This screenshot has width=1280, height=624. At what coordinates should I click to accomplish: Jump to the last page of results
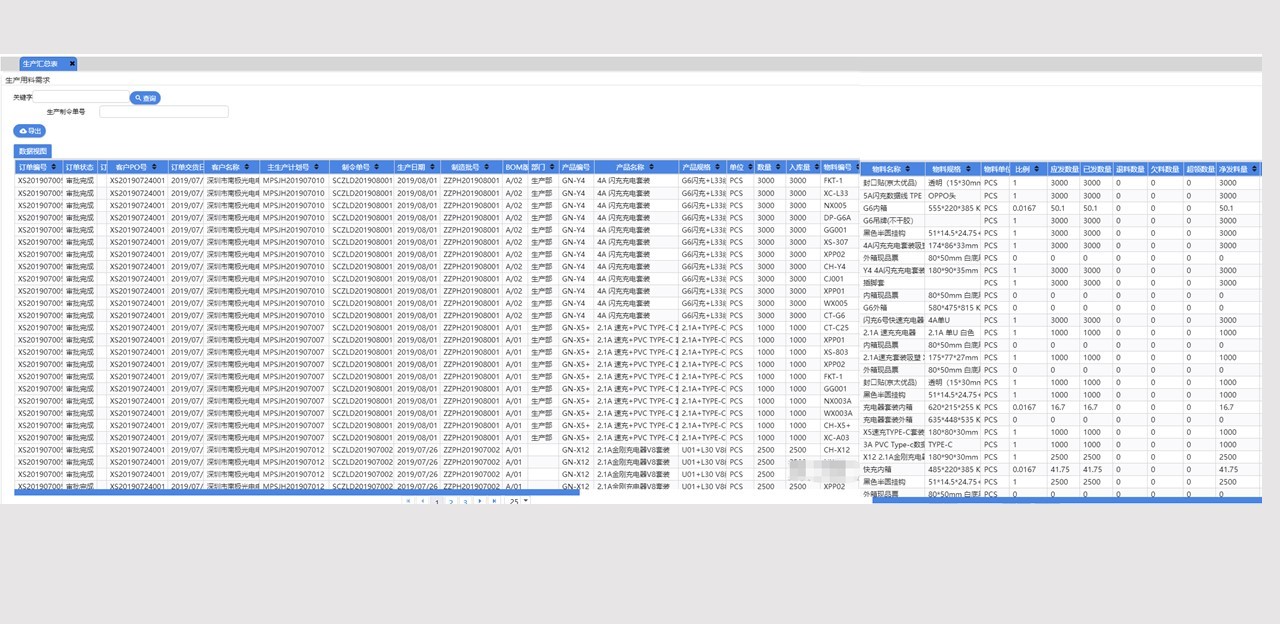coord(493,501)
